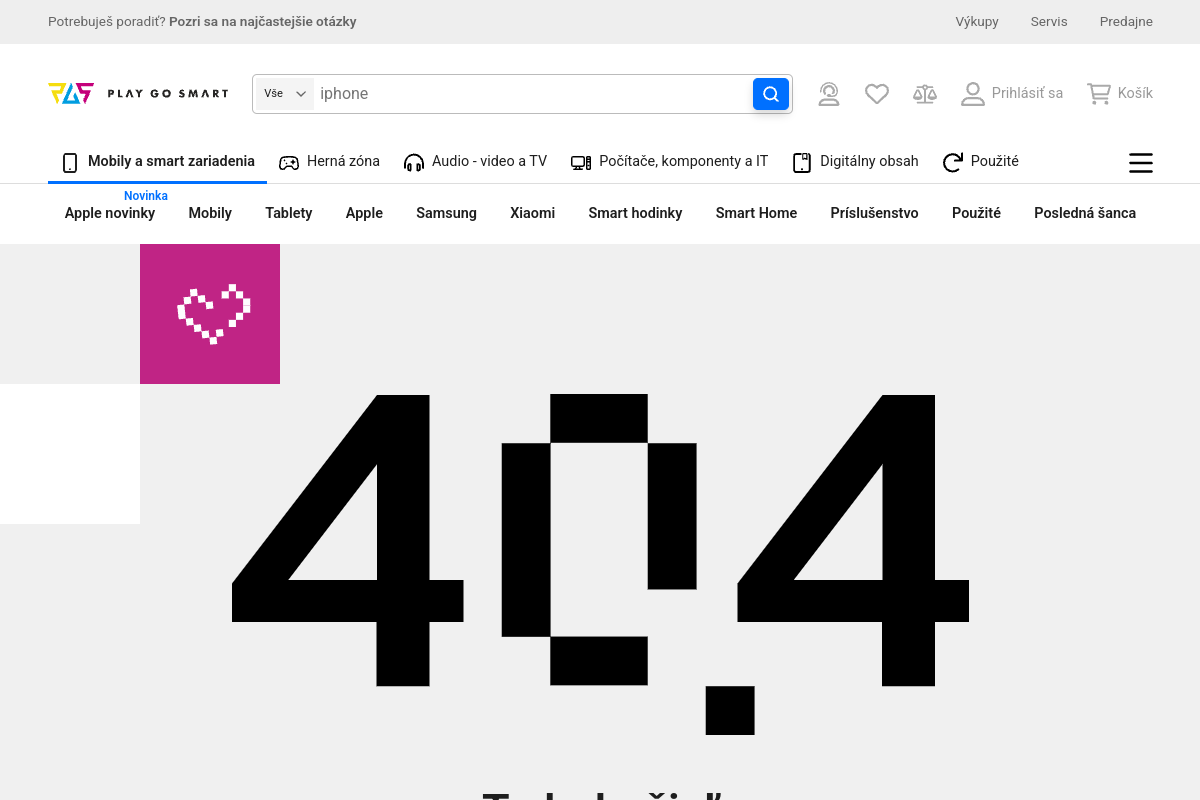Open the Servis link
Screen dimensions: 1200x800
pos(1049,22)
